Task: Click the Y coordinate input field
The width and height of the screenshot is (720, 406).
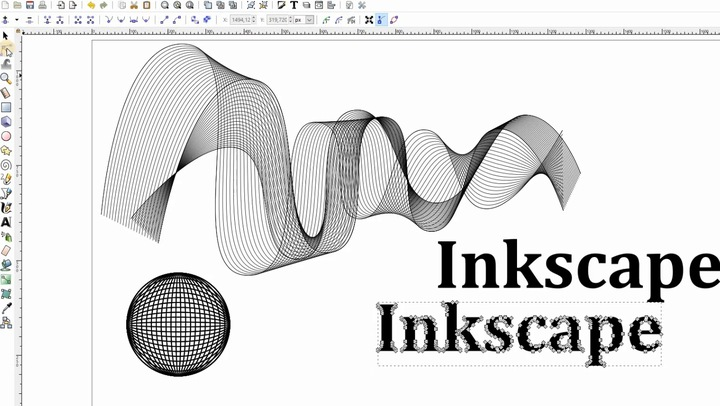Action: (x=279, y=20)
